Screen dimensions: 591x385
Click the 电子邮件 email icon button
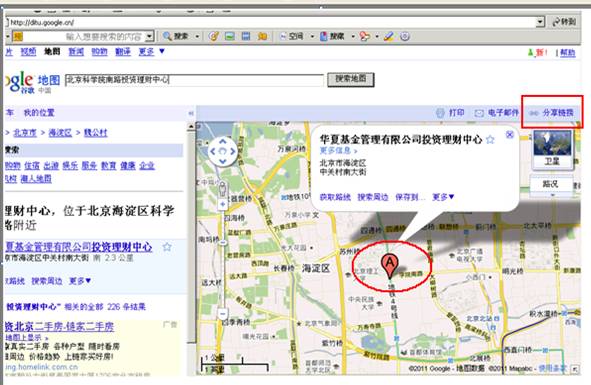[496, 113]
